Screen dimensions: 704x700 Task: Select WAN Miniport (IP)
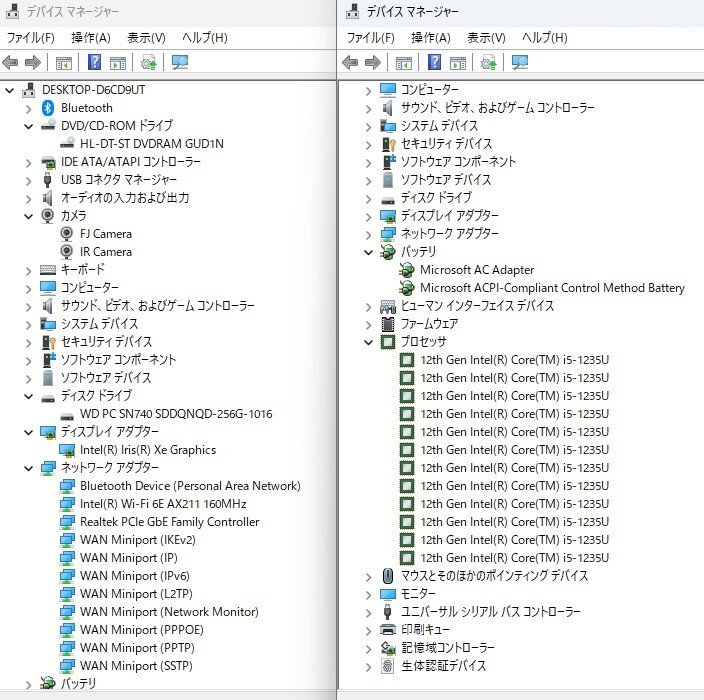pyautogui.click(x=128, y=558)
